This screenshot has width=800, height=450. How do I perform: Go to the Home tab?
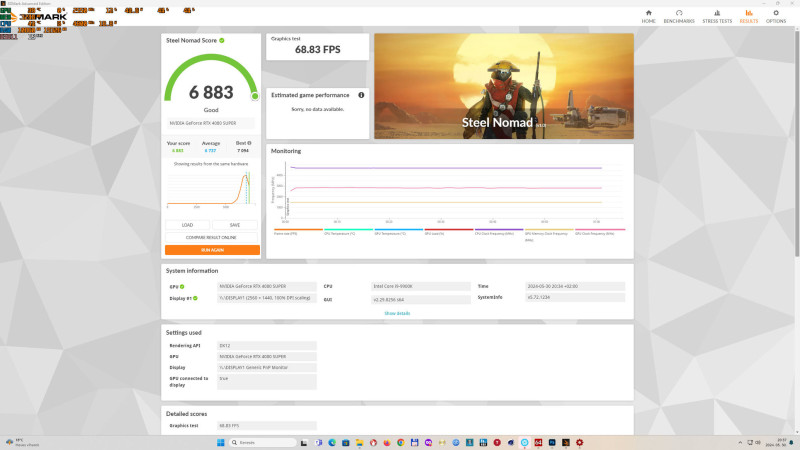pyautogui.click(x=648, y=16)
